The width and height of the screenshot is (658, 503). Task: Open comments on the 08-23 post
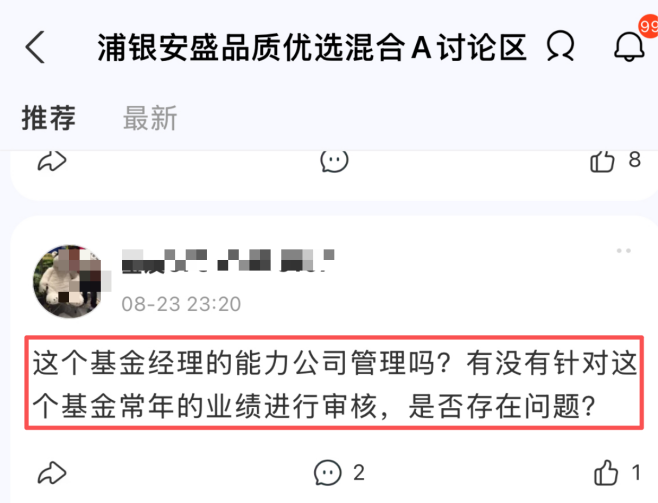[x=328, y=473]
